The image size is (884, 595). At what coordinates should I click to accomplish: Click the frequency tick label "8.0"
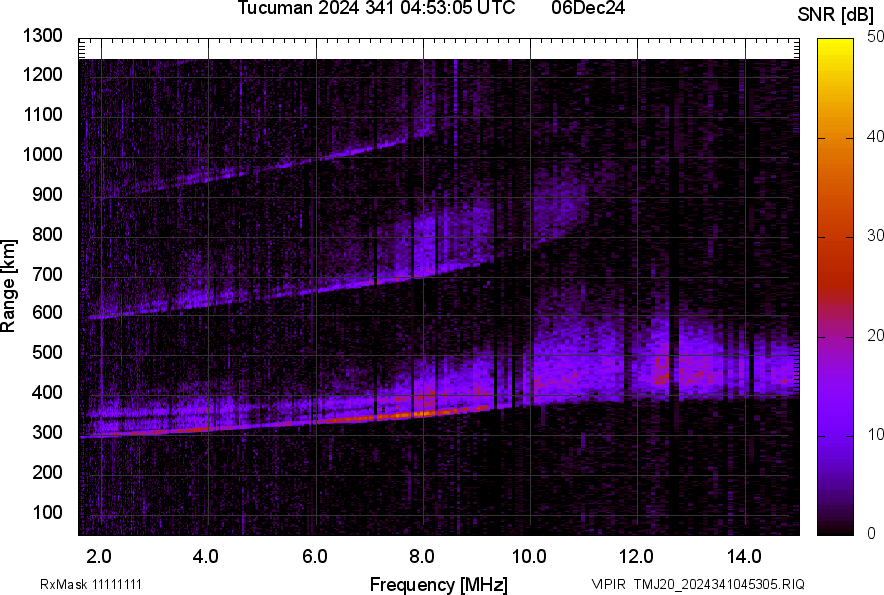click(422, 556)
